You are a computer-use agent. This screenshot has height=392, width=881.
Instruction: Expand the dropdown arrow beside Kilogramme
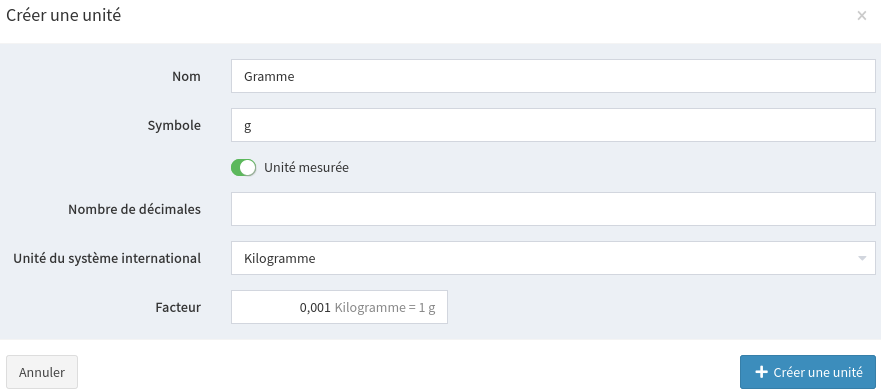coord(861,258)
